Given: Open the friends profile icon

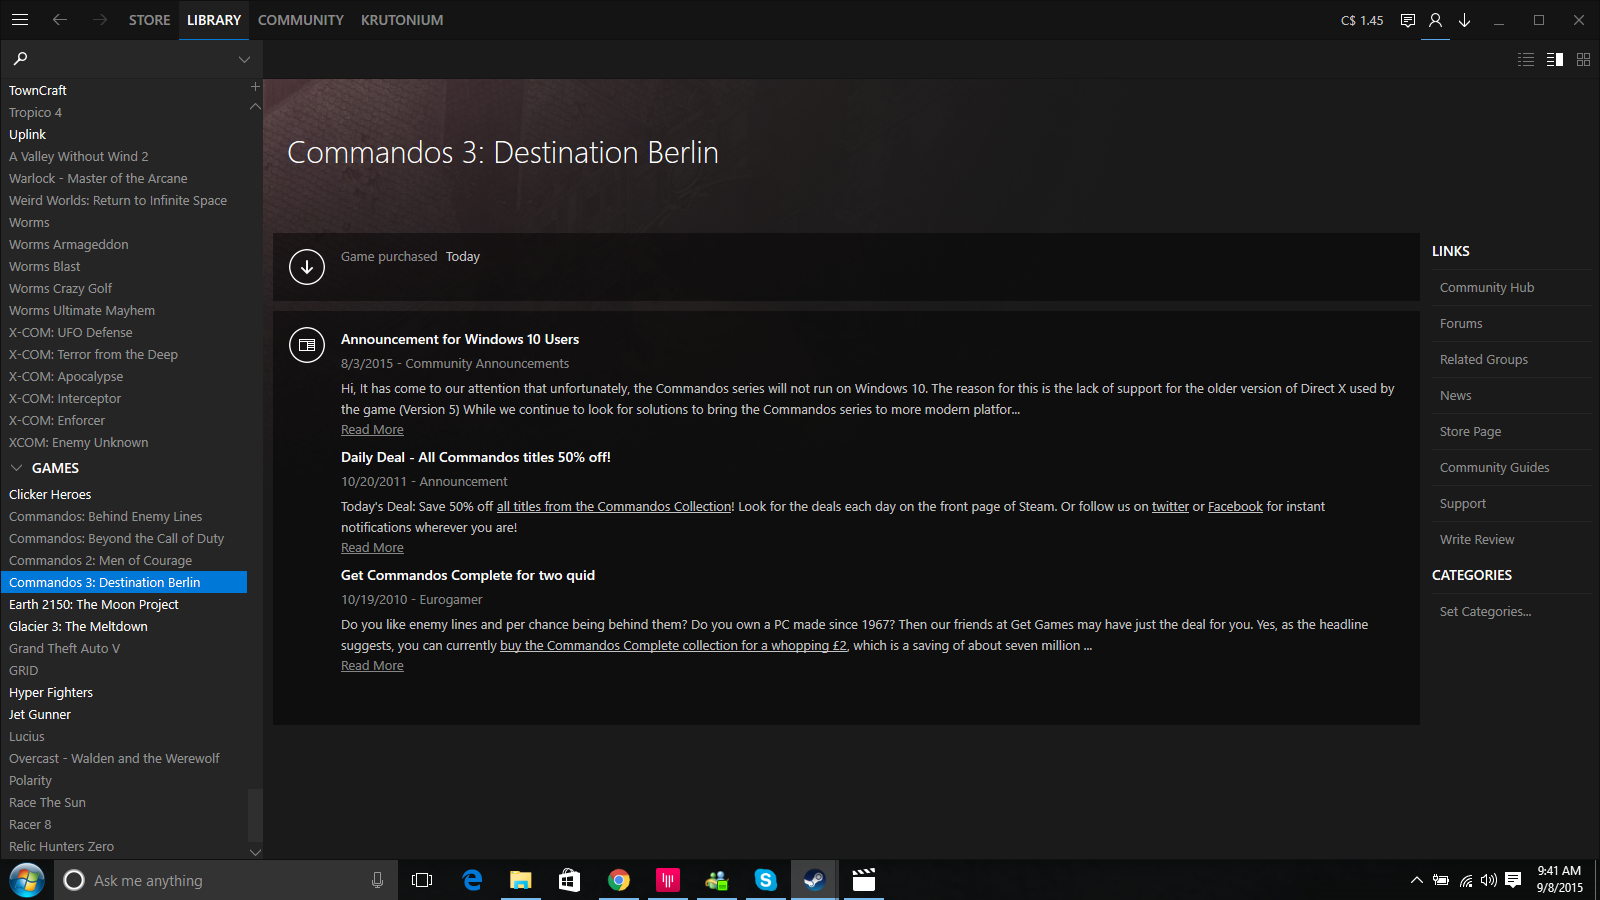Looking at the screenshot, I should pyautogui.click(x=1435, y=20).
